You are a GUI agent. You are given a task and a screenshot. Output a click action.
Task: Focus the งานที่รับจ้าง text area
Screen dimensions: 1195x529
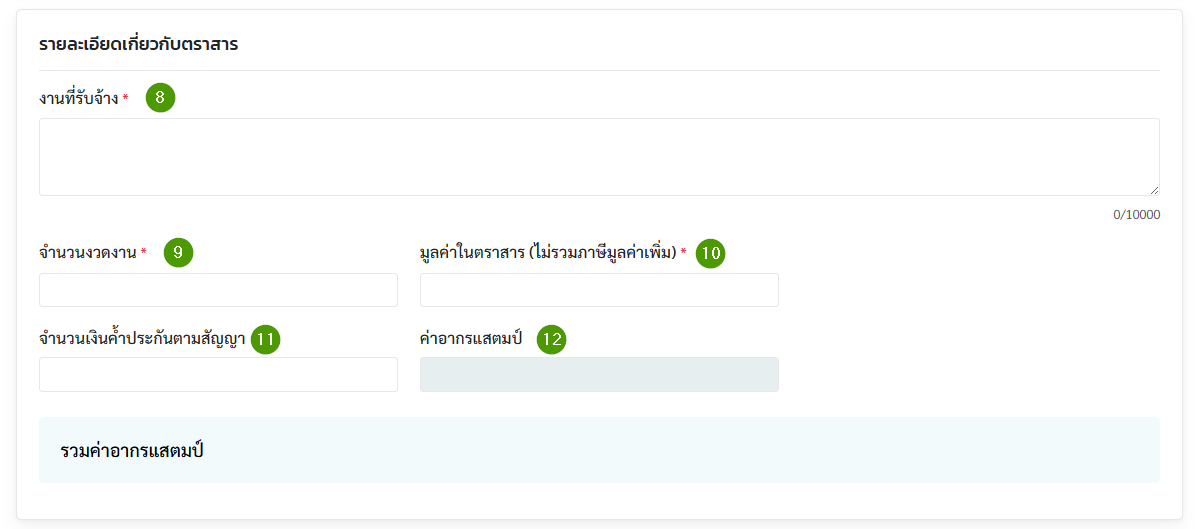tap(599, 157)
